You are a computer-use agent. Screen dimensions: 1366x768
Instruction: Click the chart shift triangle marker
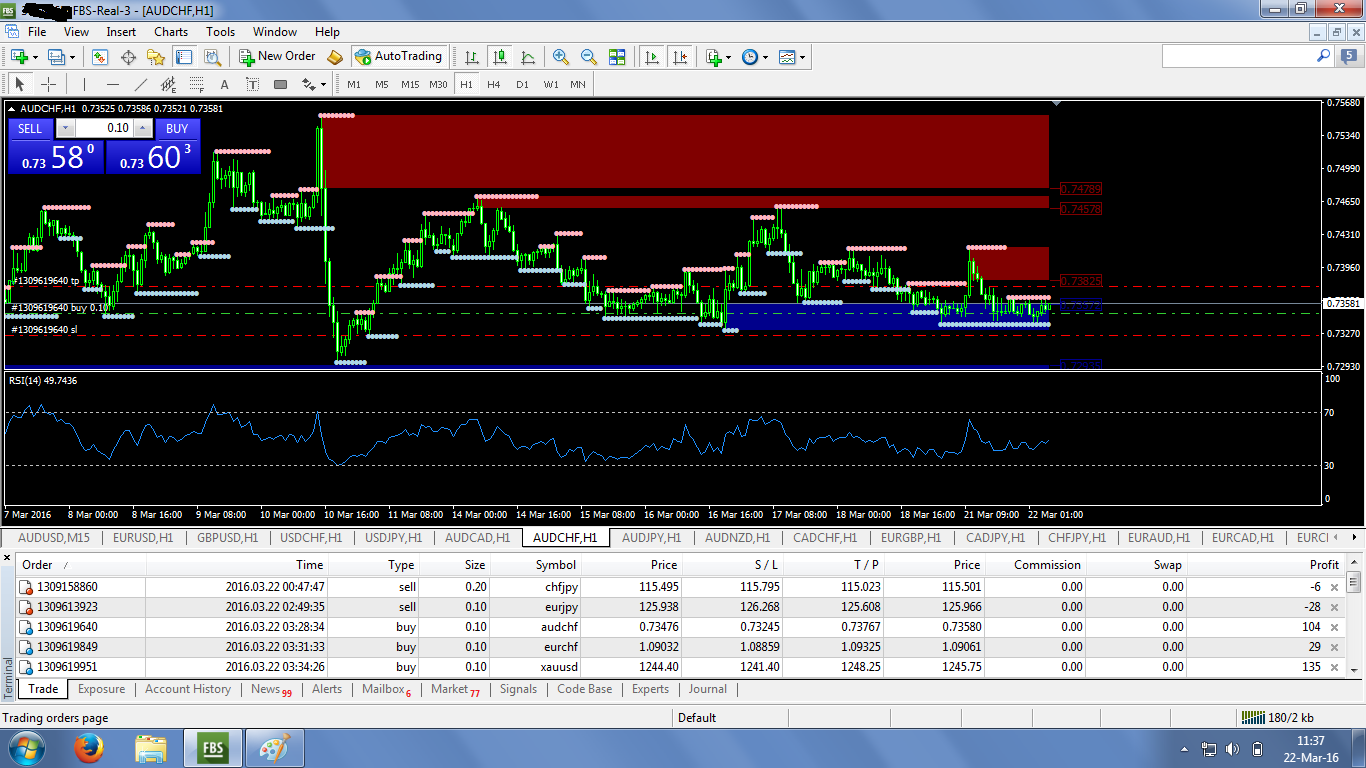(1057, 103)
